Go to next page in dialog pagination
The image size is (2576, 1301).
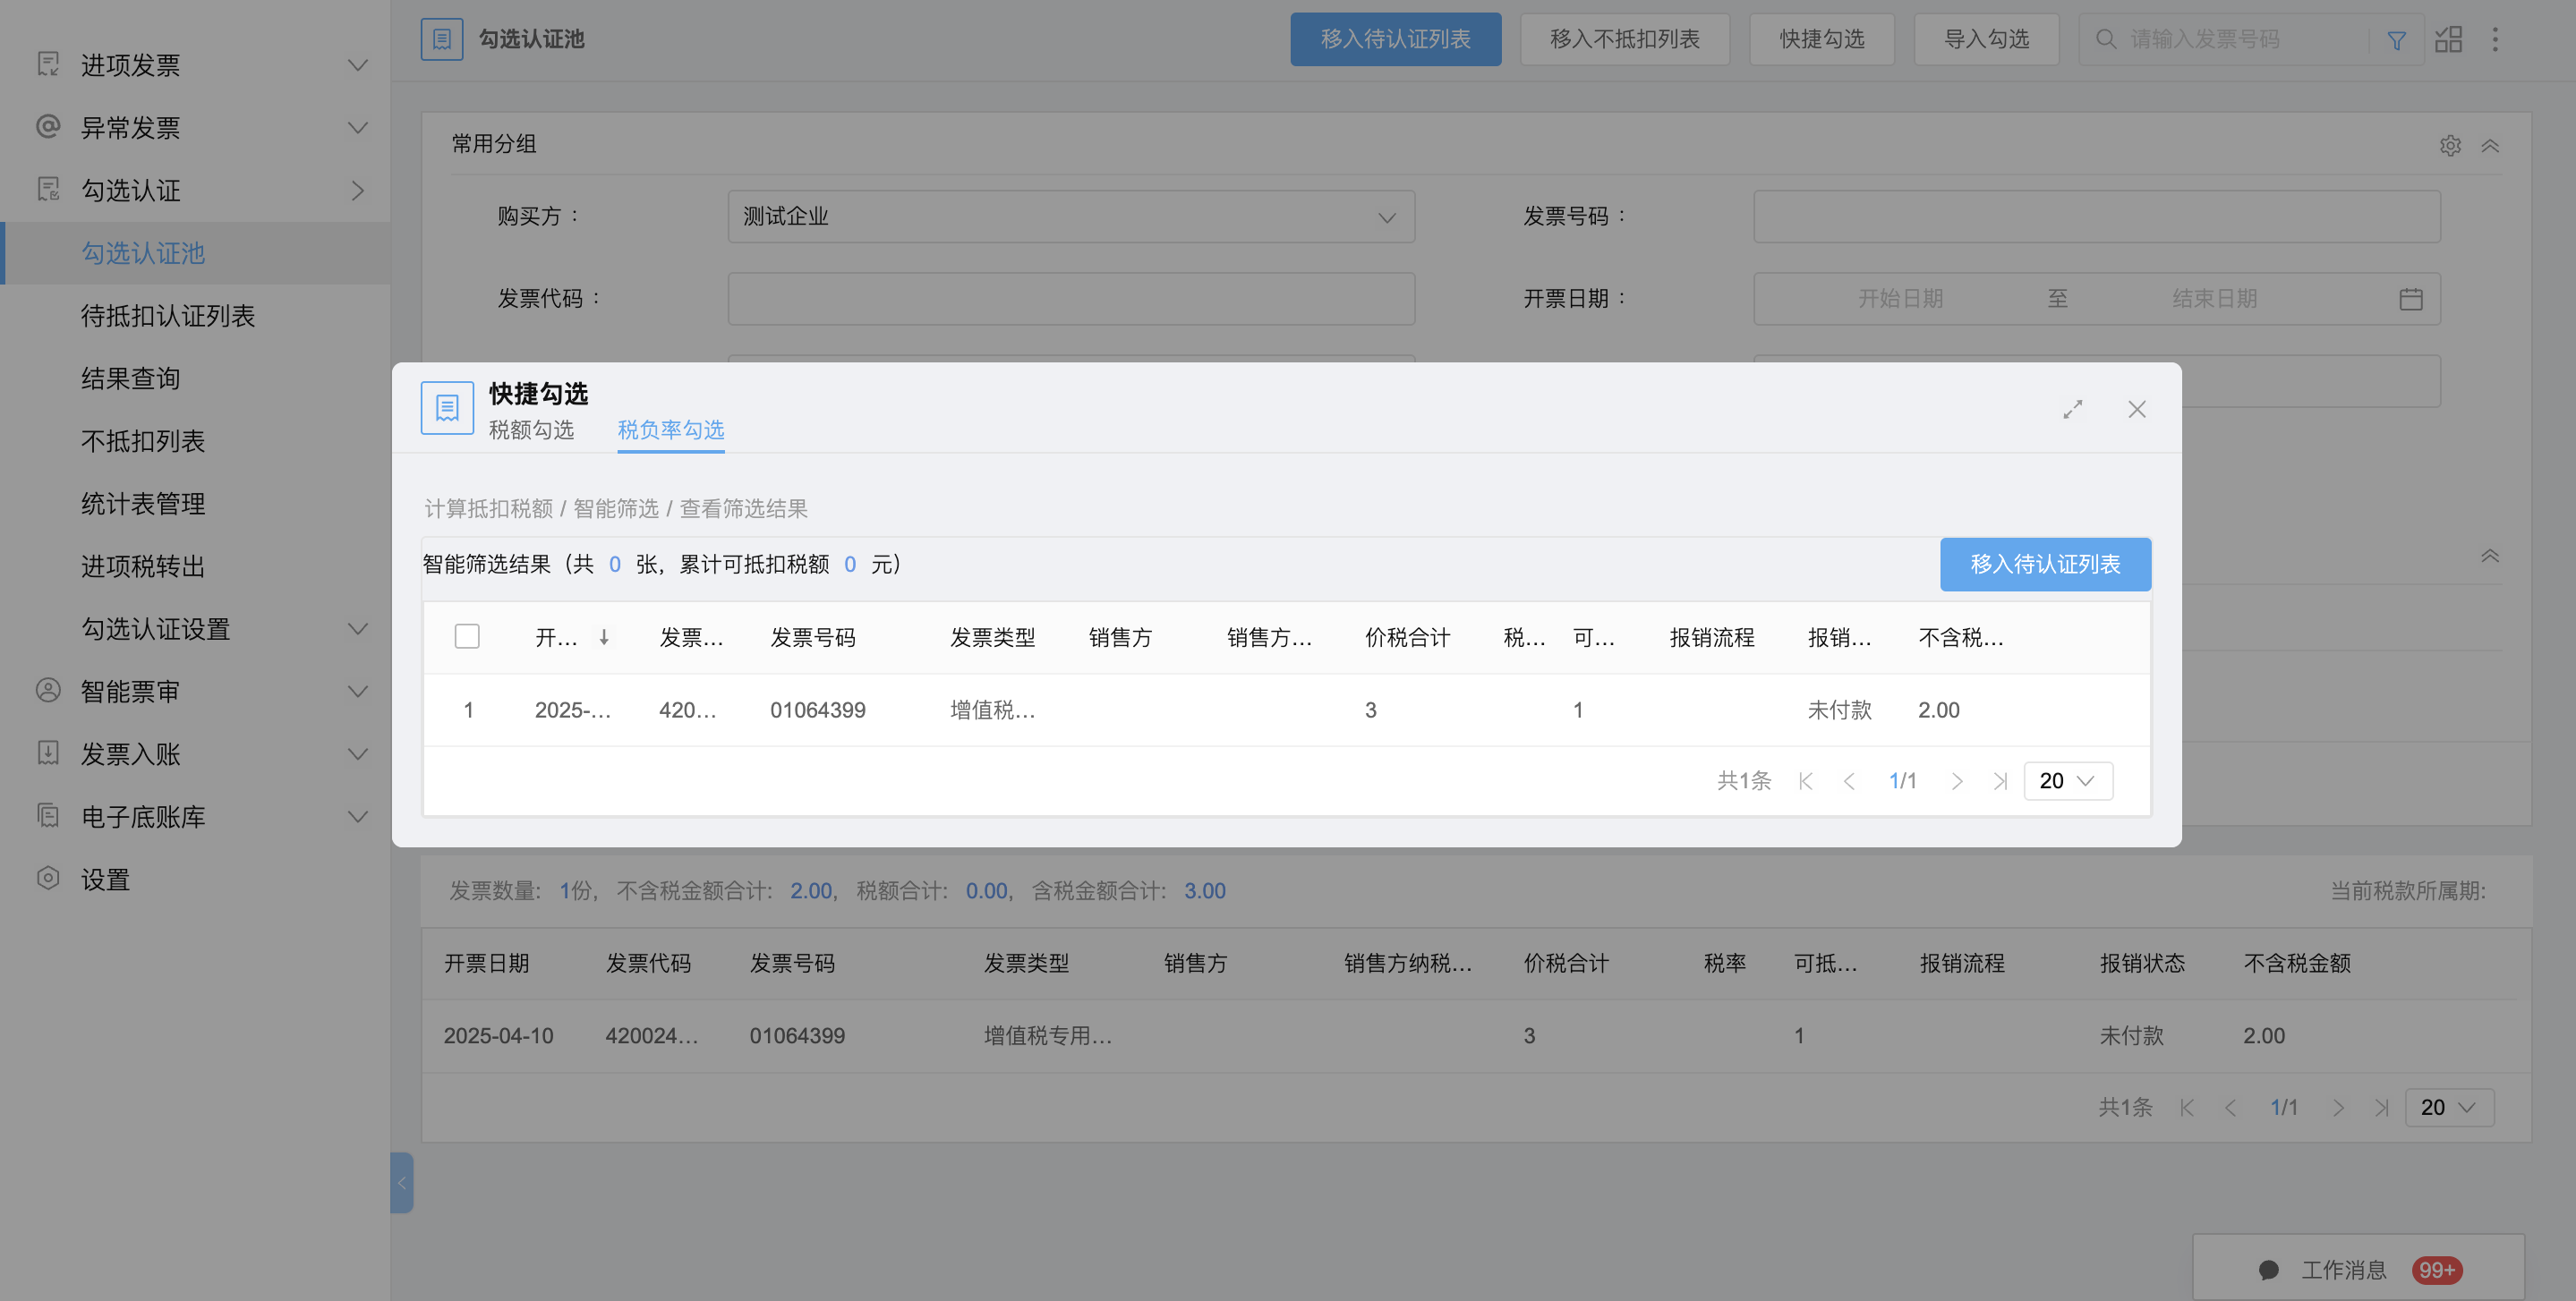[x=1957, y=781]
